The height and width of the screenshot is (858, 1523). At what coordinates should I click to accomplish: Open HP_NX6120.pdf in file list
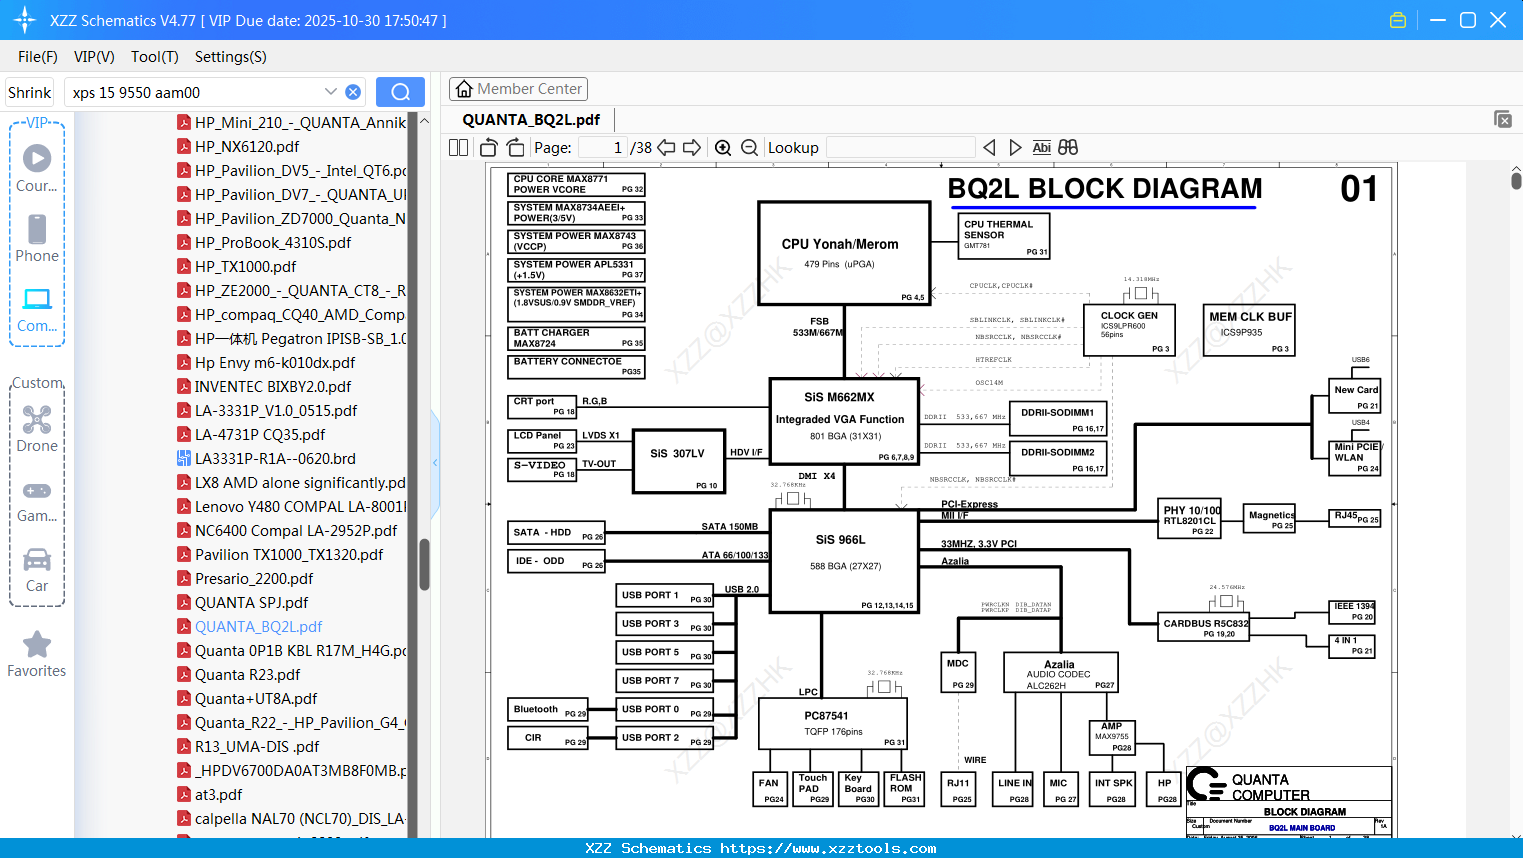point(247,146)
